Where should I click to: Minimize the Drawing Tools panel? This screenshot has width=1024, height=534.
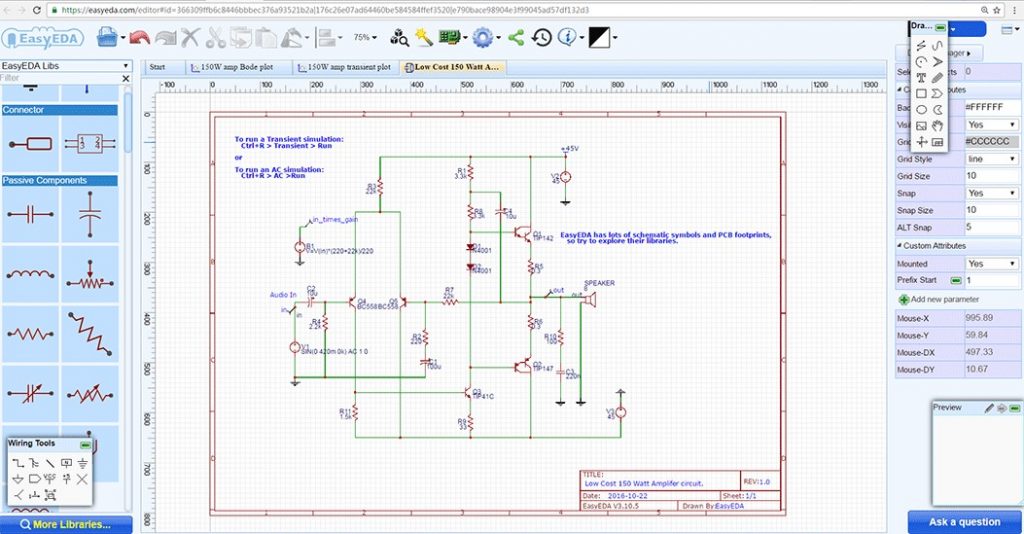tap(940, 27)
